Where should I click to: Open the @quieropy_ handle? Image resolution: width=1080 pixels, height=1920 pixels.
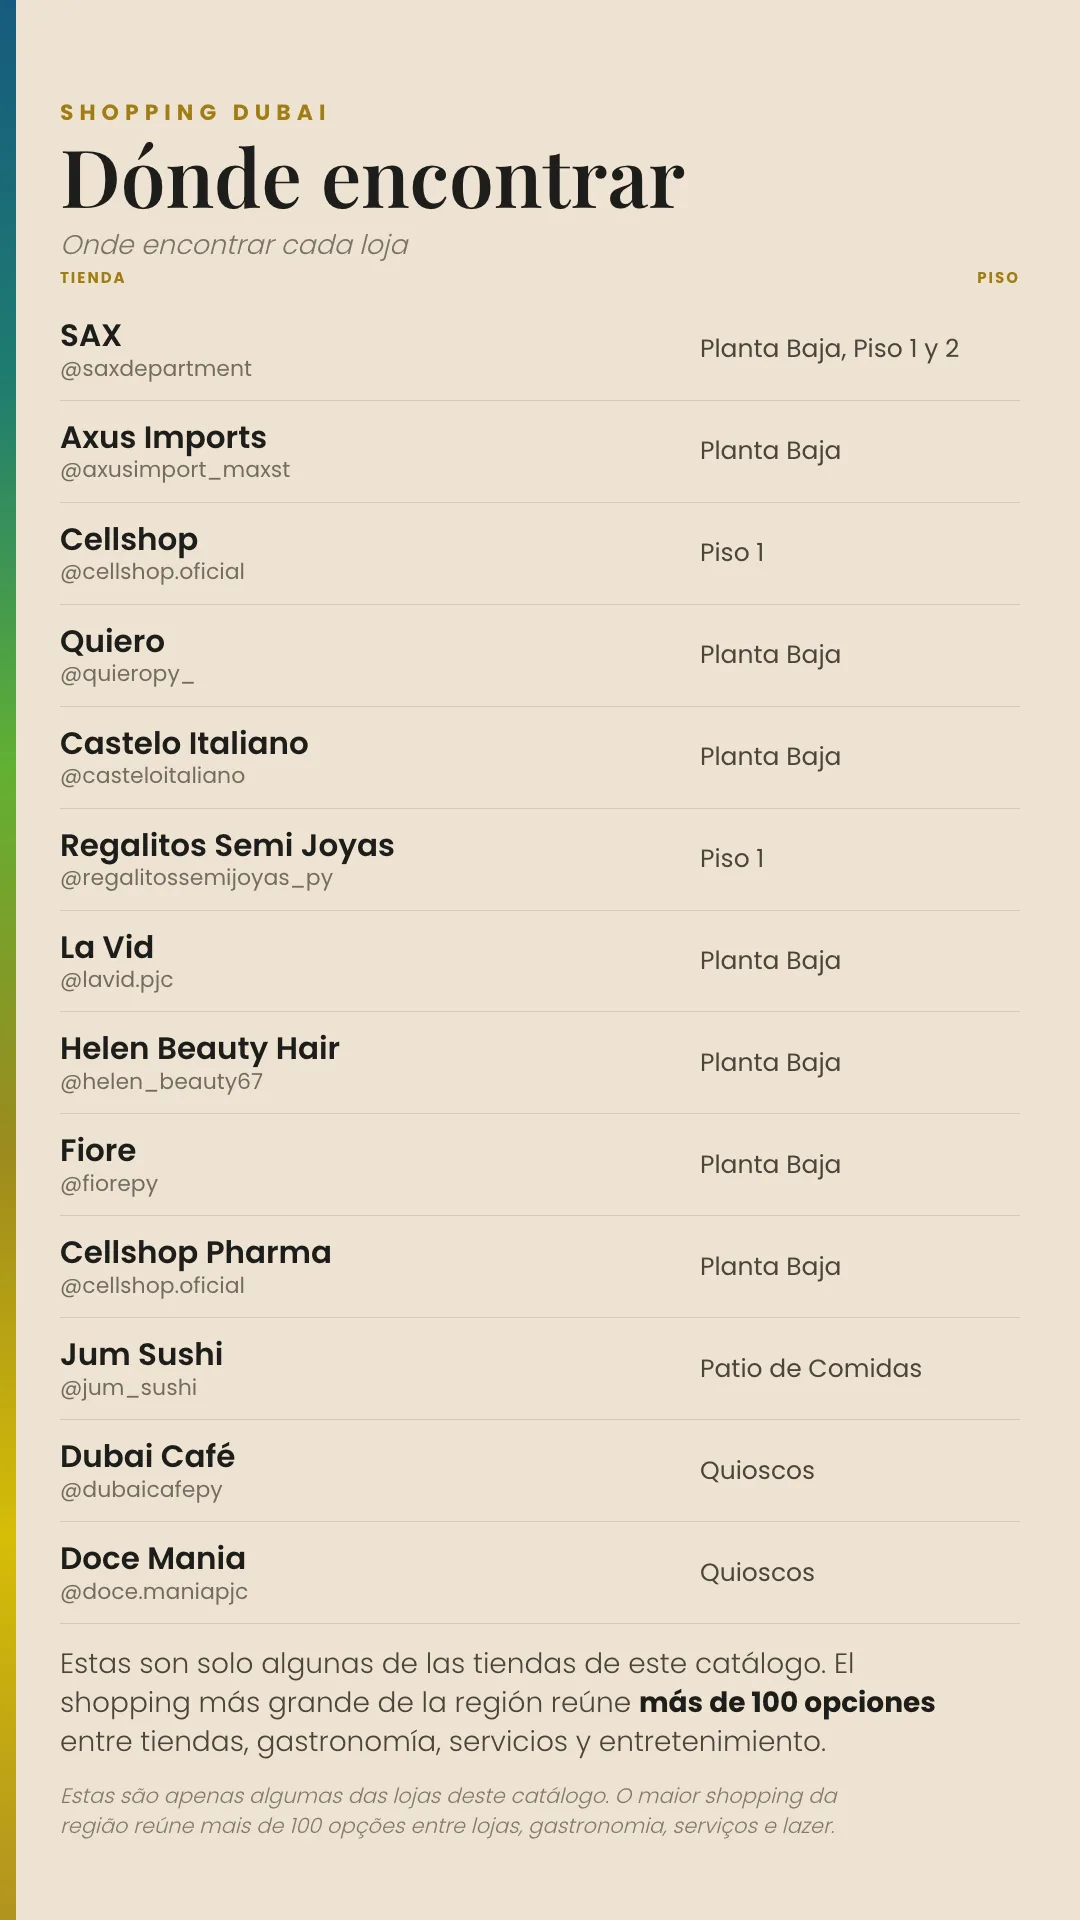point(127,674)
